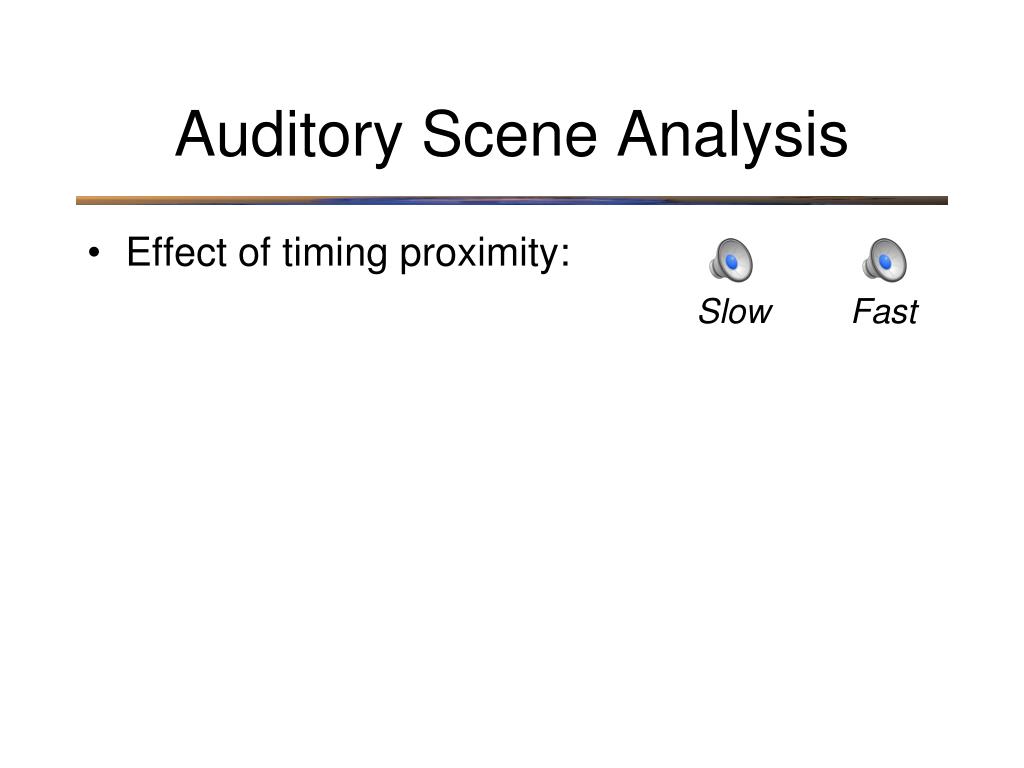Click the word "proximity:" in bullet
This screenshot has width=1024, height=768.
click(x=485, y=253)
